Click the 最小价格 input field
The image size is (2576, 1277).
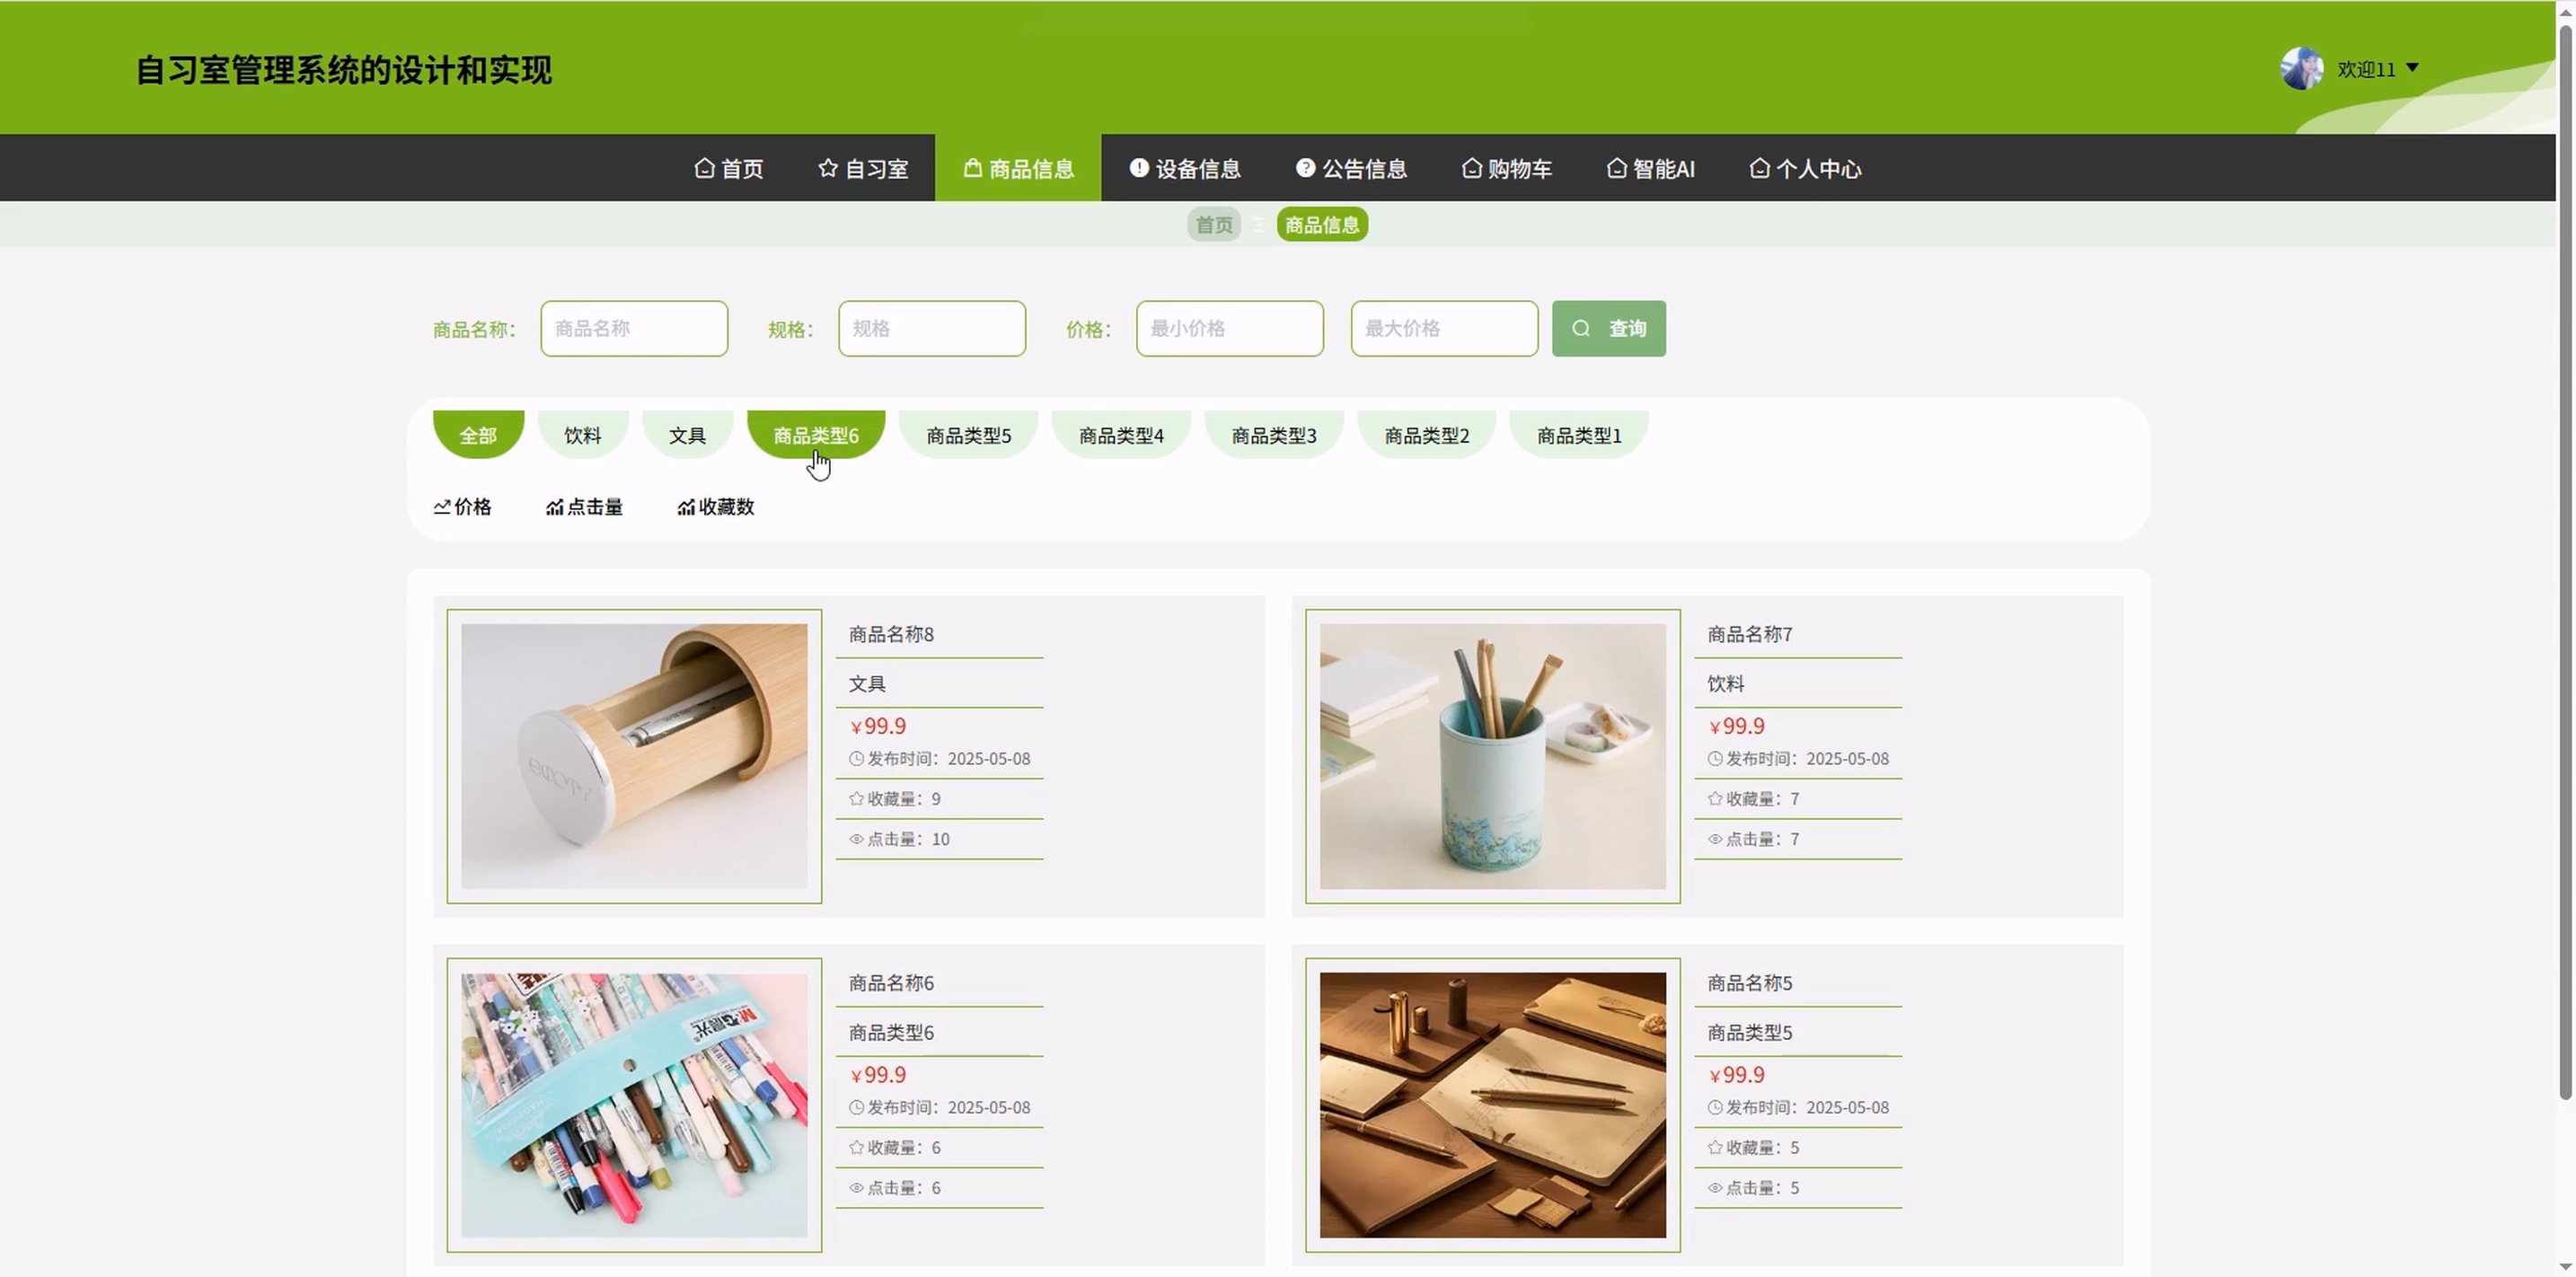[1229, 328]
